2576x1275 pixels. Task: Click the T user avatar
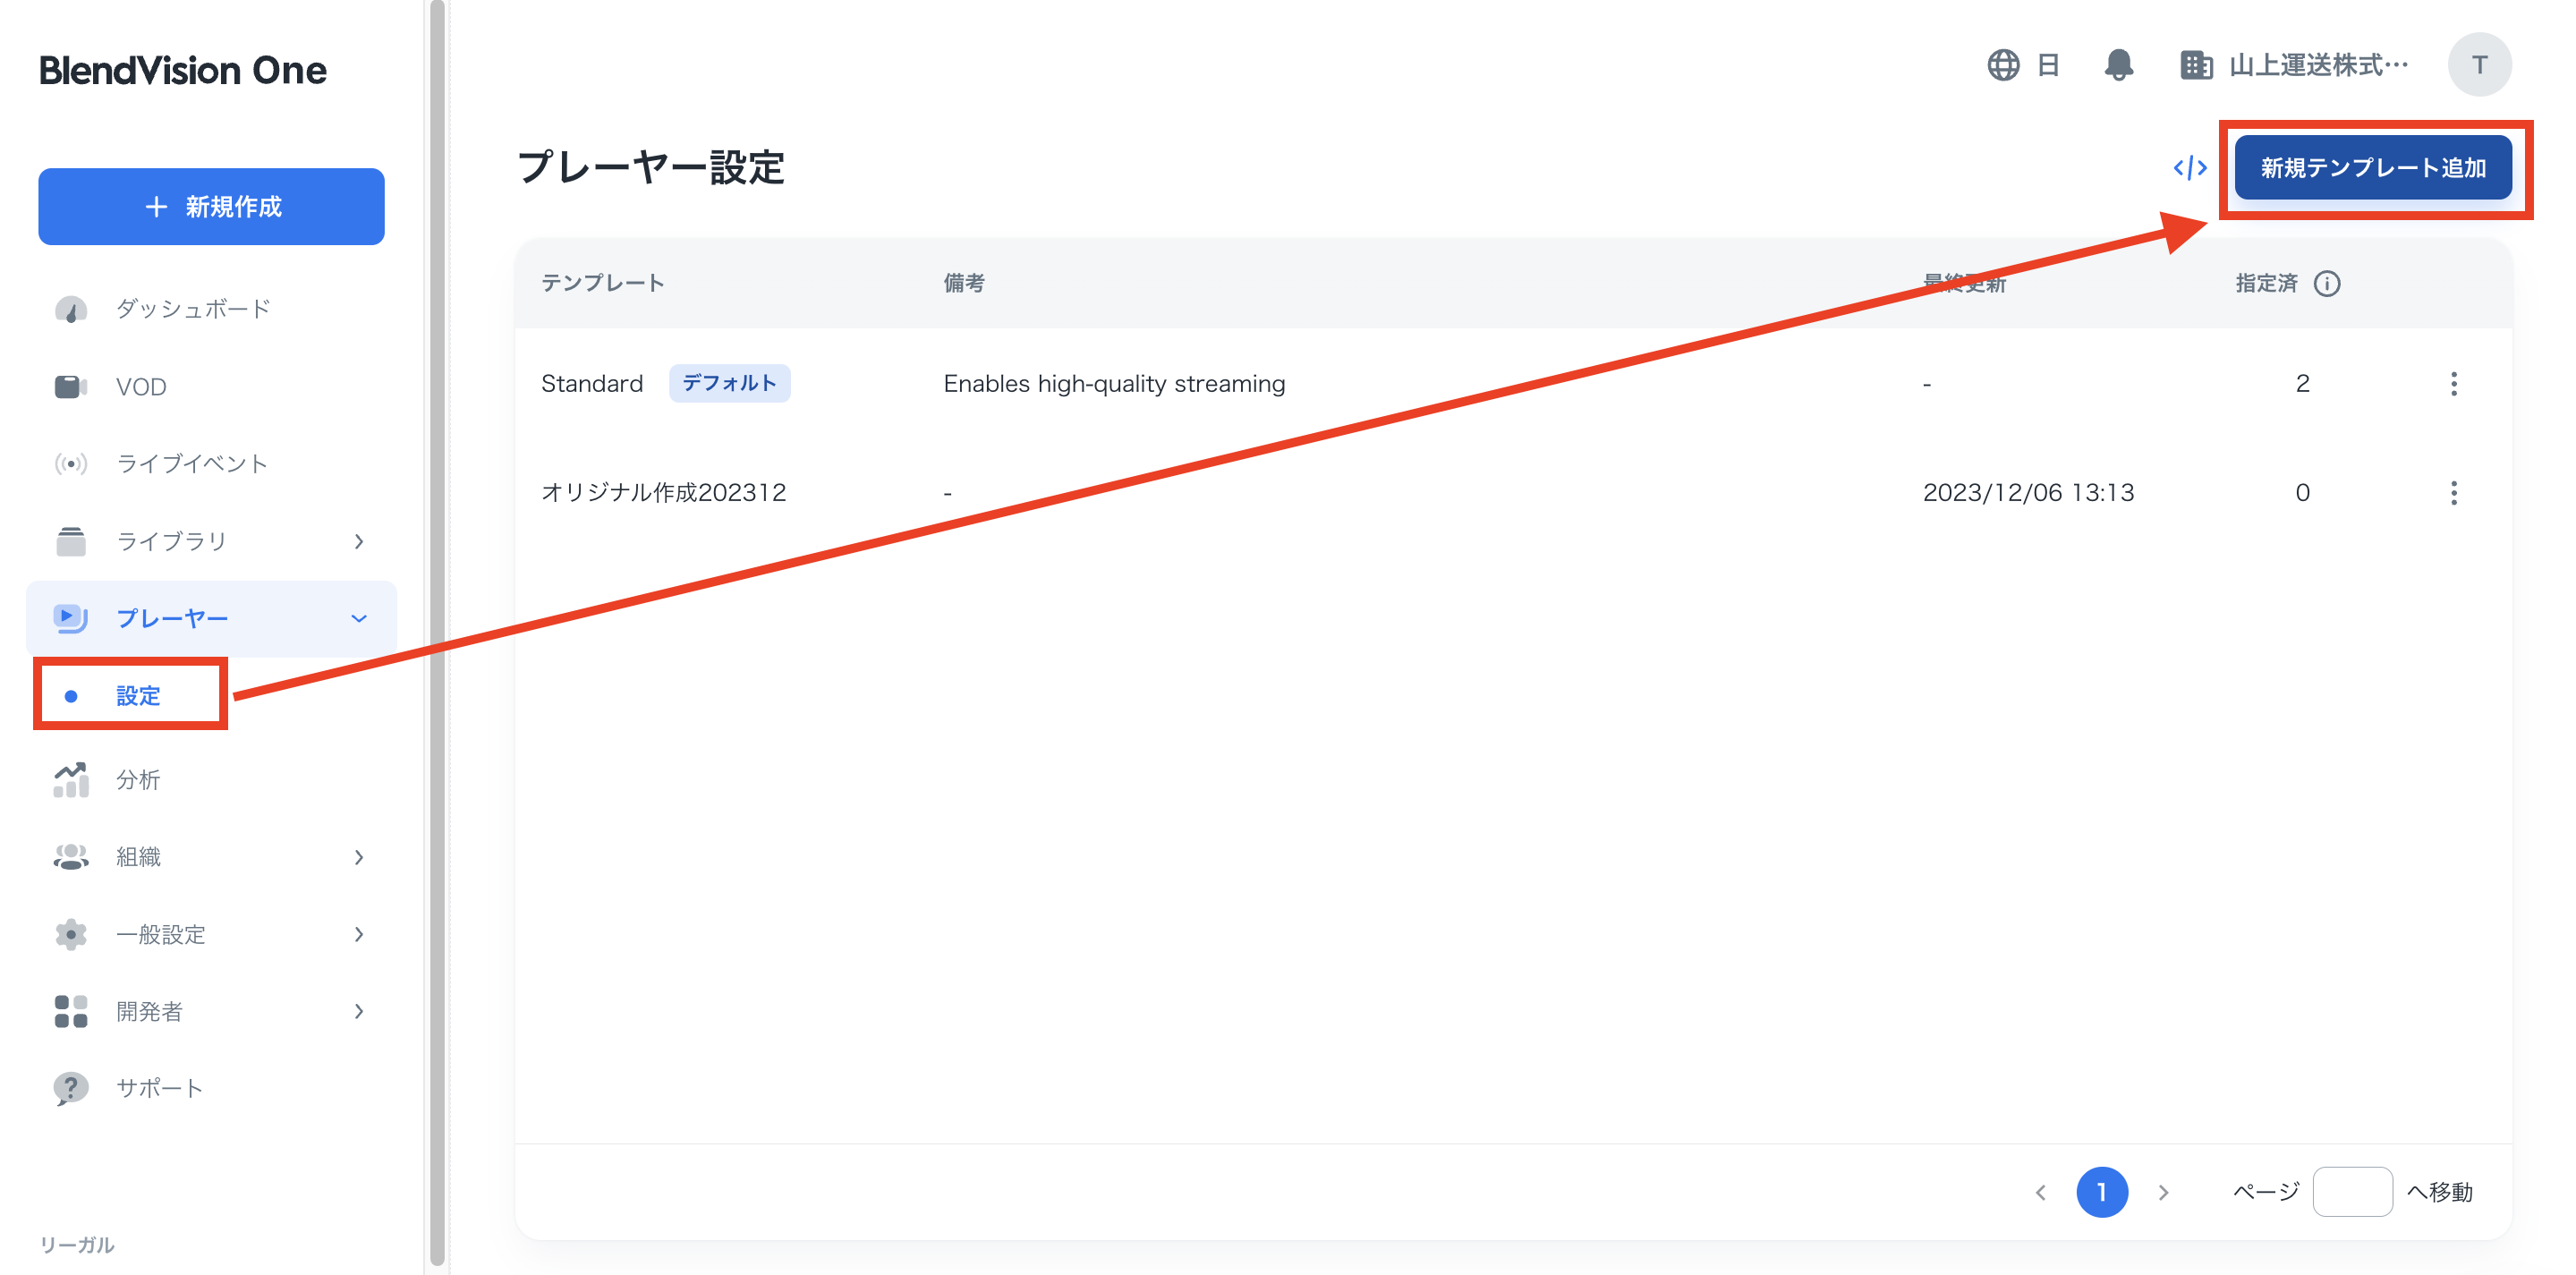click(2479, 65)
